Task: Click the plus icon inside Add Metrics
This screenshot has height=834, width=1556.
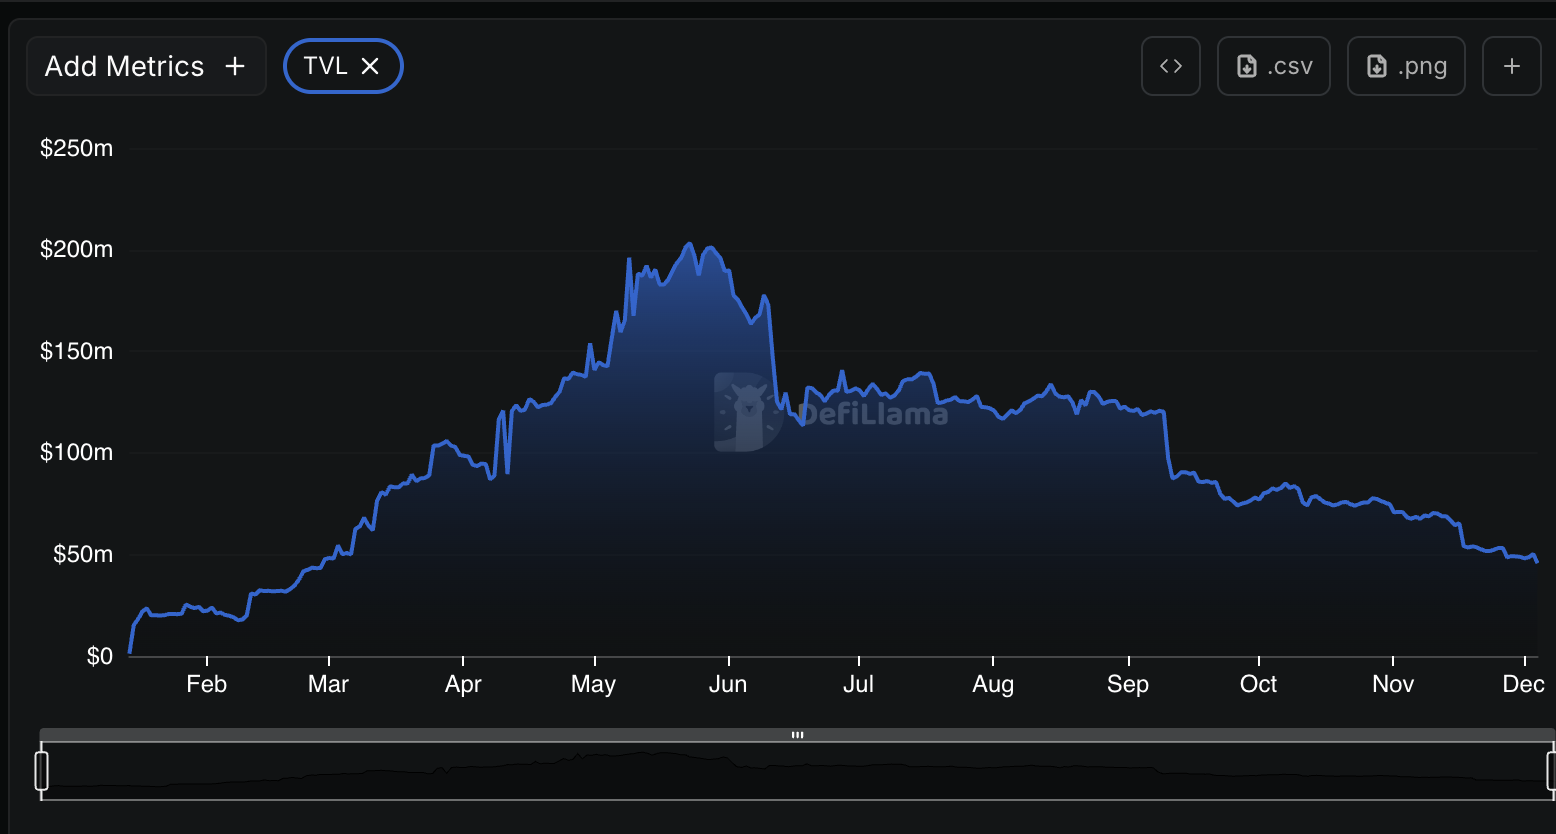Action: [234, 65]
